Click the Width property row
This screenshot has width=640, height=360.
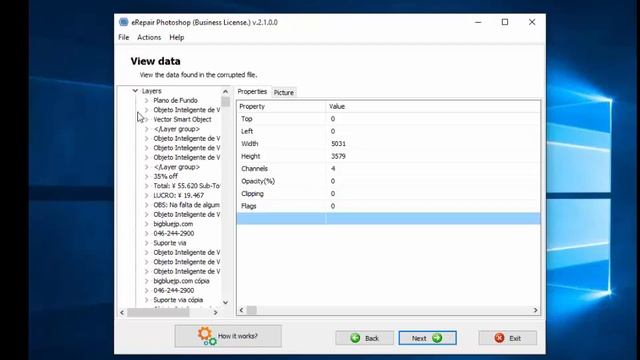point(389,144)
